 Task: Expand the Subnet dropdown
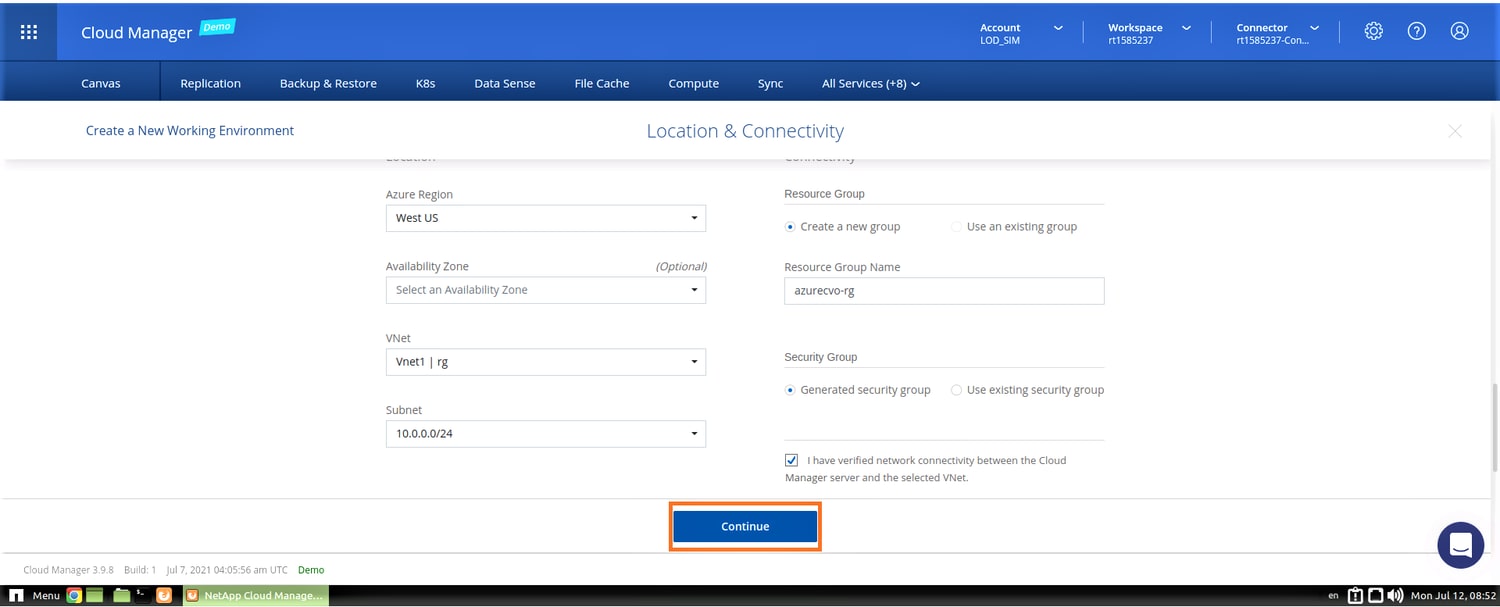[x=545, y=434]
